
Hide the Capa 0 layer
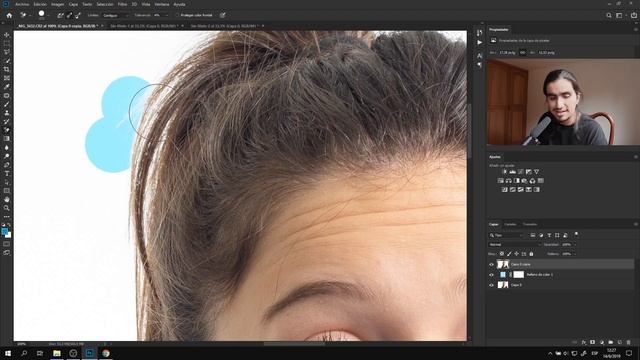(x=491, y=285)
